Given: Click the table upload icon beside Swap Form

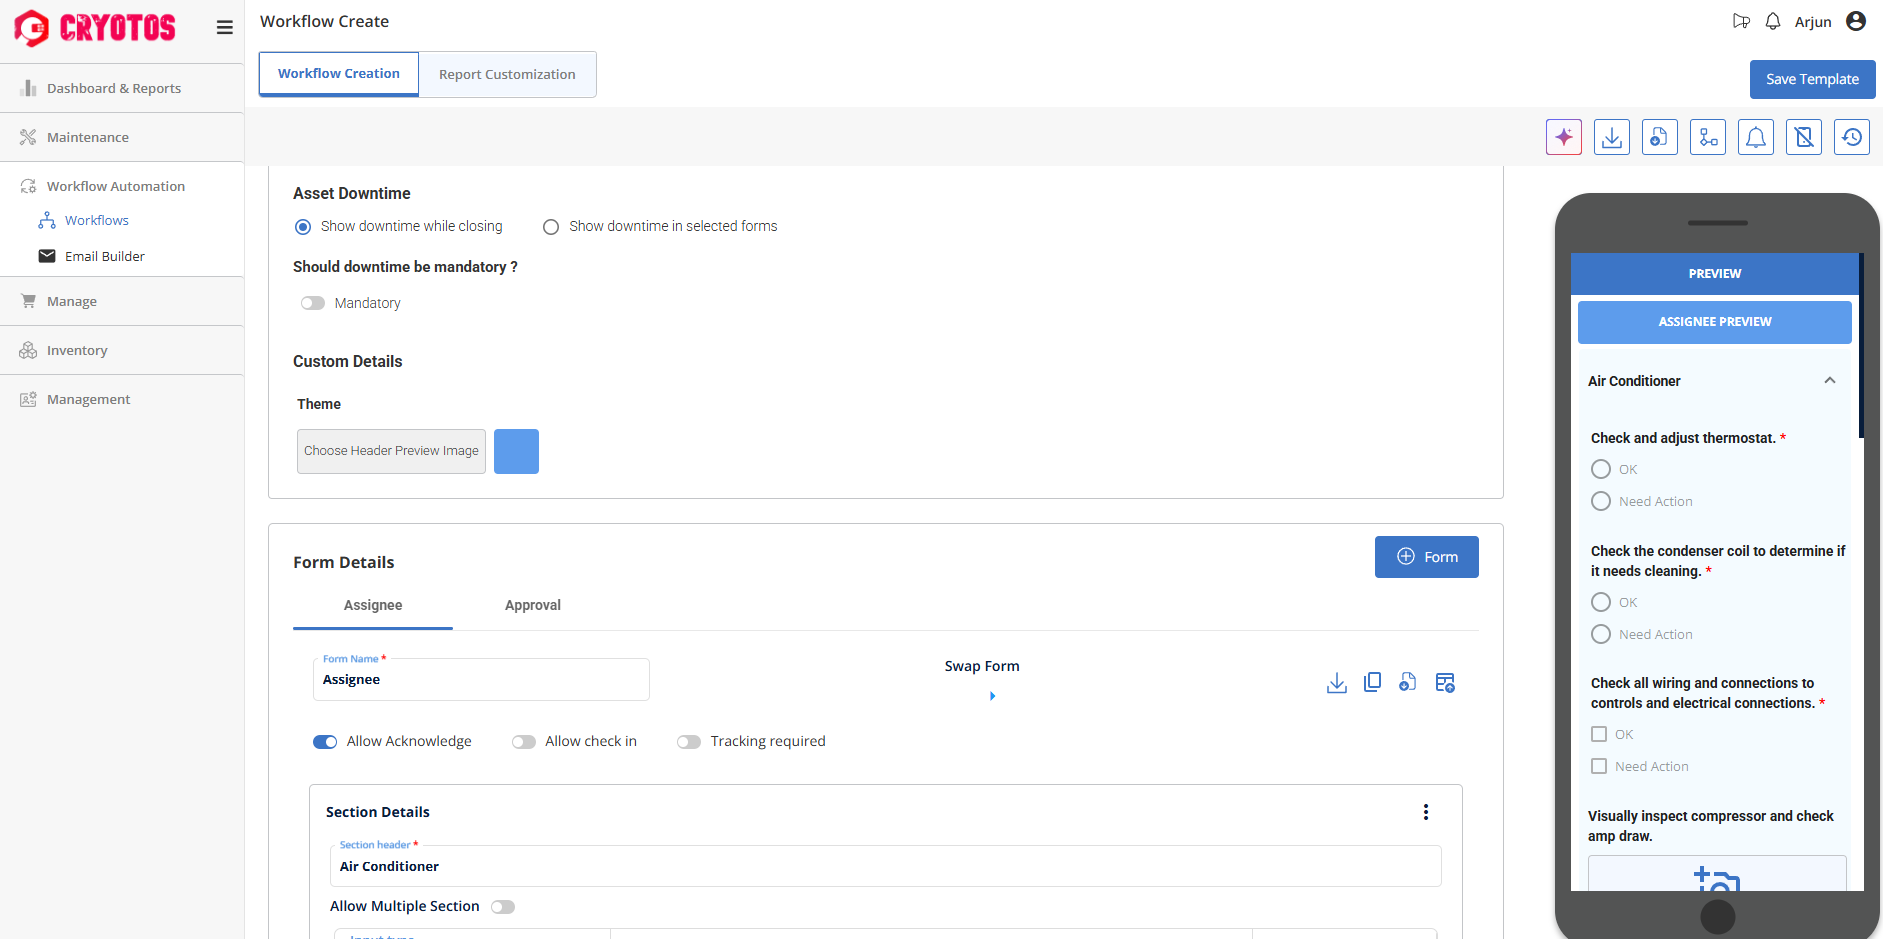Looking at the screenshot, I should pyautogui.click(x=1444, y=682).
